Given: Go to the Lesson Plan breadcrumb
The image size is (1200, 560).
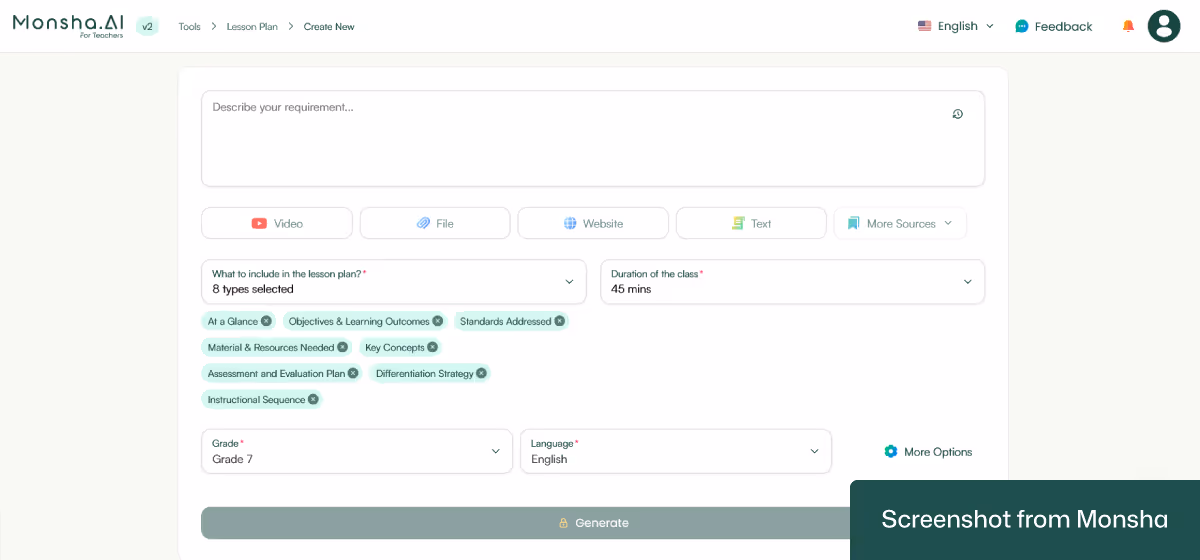Looking at the screenshot, I should pos(252,27).
